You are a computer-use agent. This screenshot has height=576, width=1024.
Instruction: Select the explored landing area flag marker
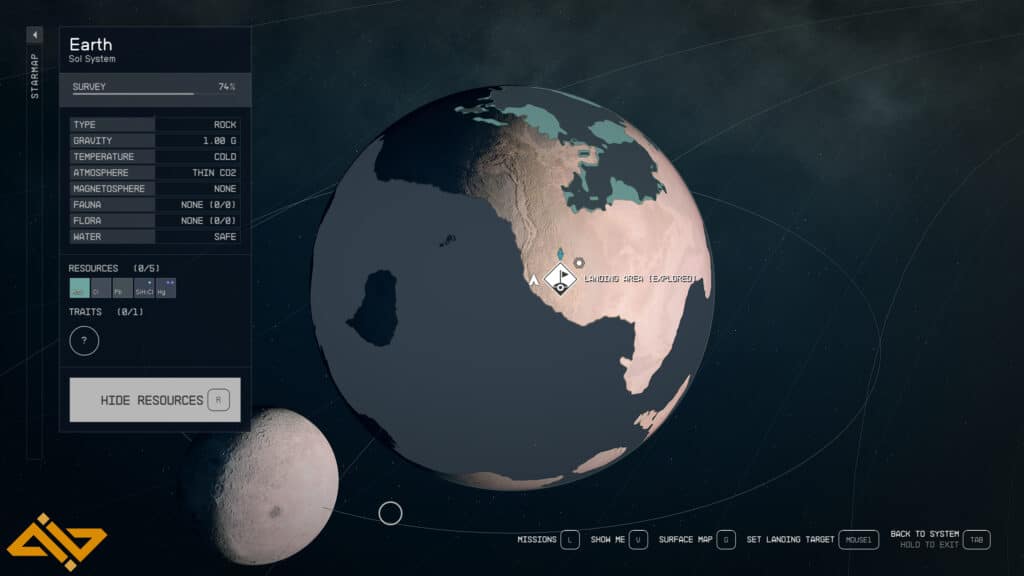click(x=560, y=279)
